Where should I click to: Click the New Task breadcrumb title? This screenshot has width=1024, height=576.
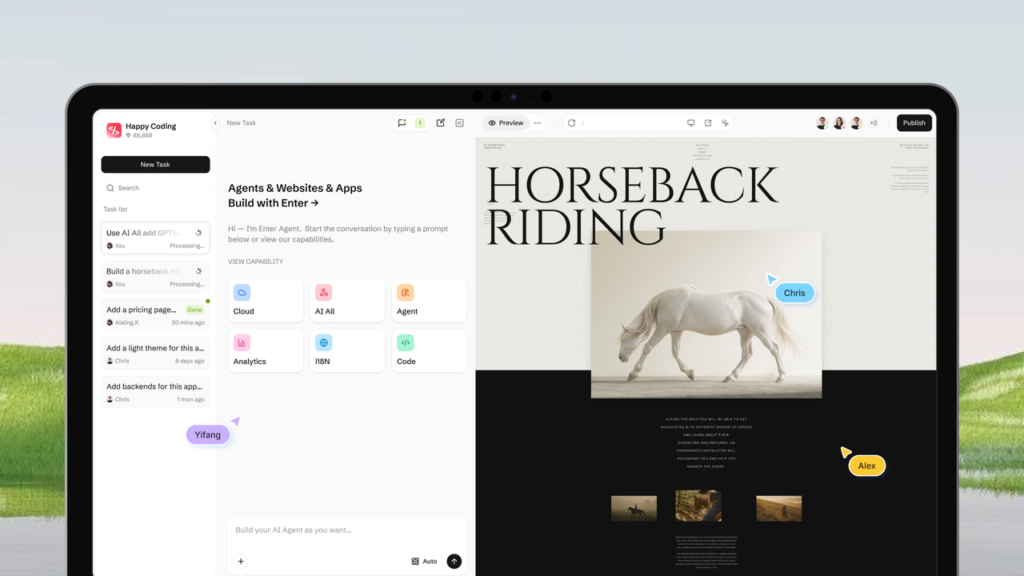(x=241, y=123)
